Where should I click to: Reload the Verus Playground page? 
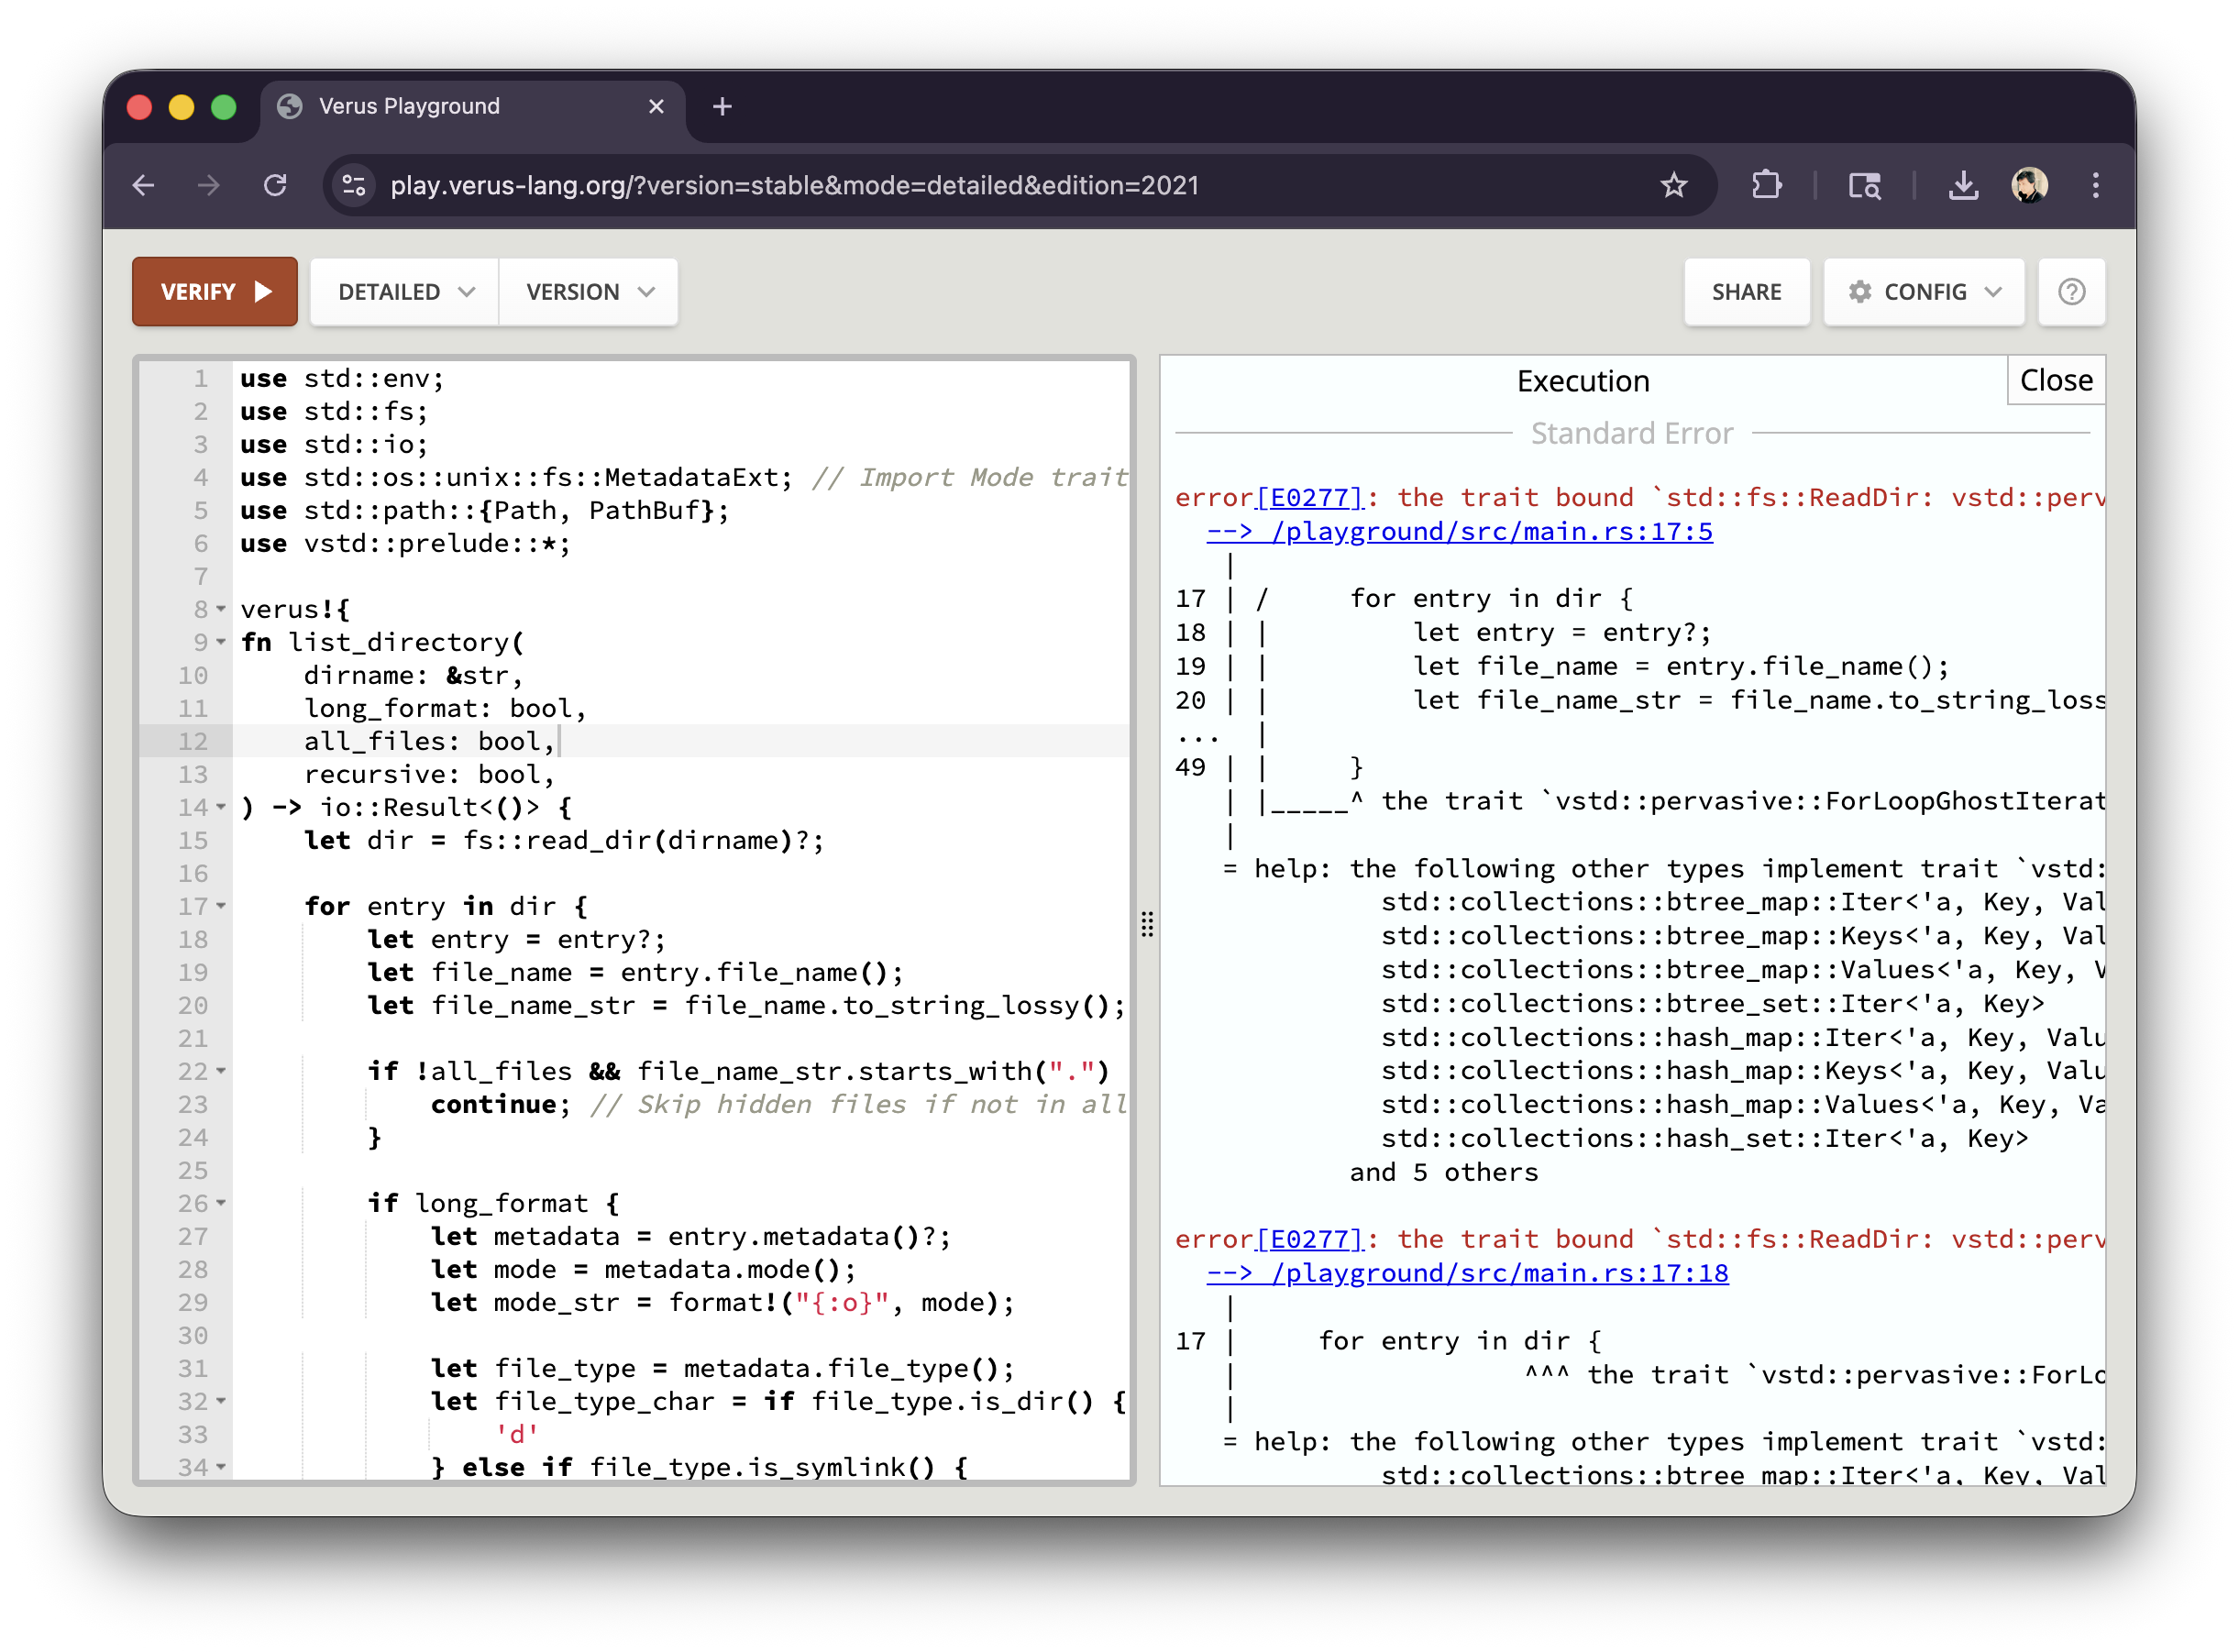click(275, 185)
